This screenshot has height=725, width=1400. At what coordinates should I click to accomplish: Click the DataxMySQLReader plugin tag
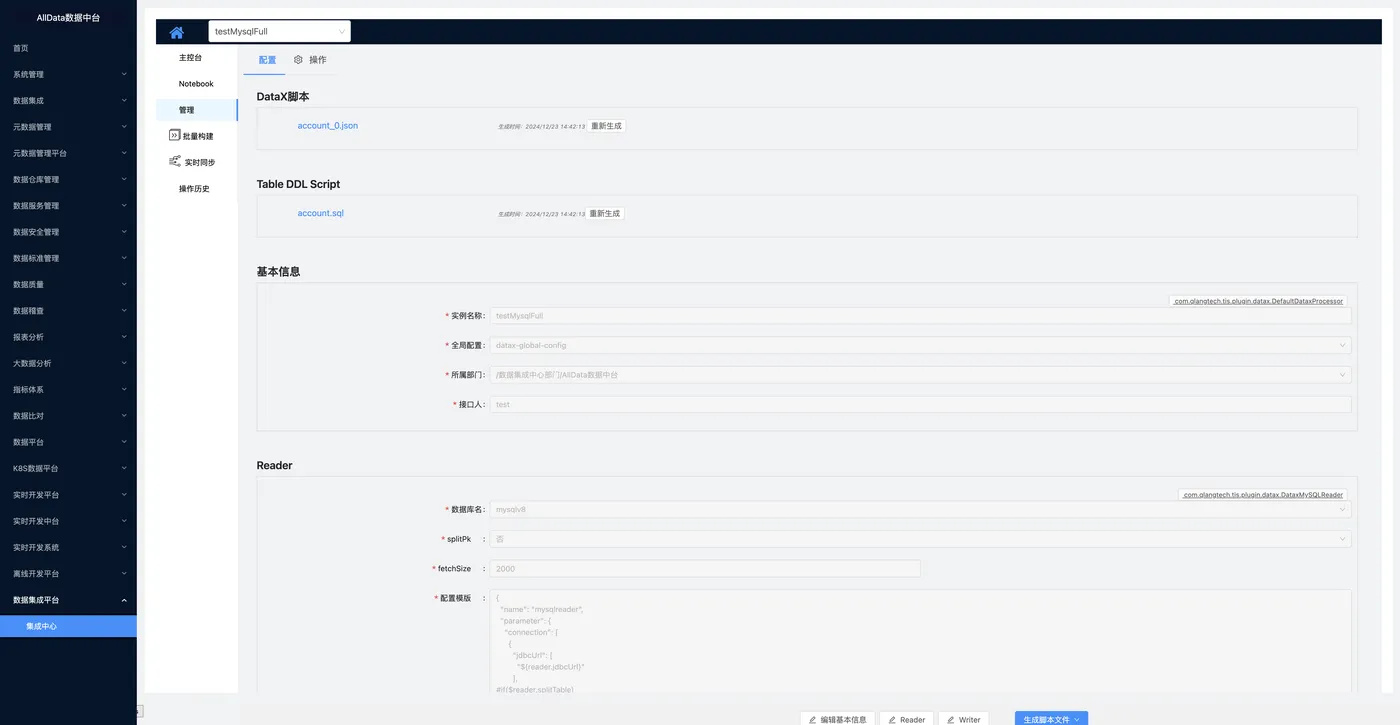(x=1263, y=495)
